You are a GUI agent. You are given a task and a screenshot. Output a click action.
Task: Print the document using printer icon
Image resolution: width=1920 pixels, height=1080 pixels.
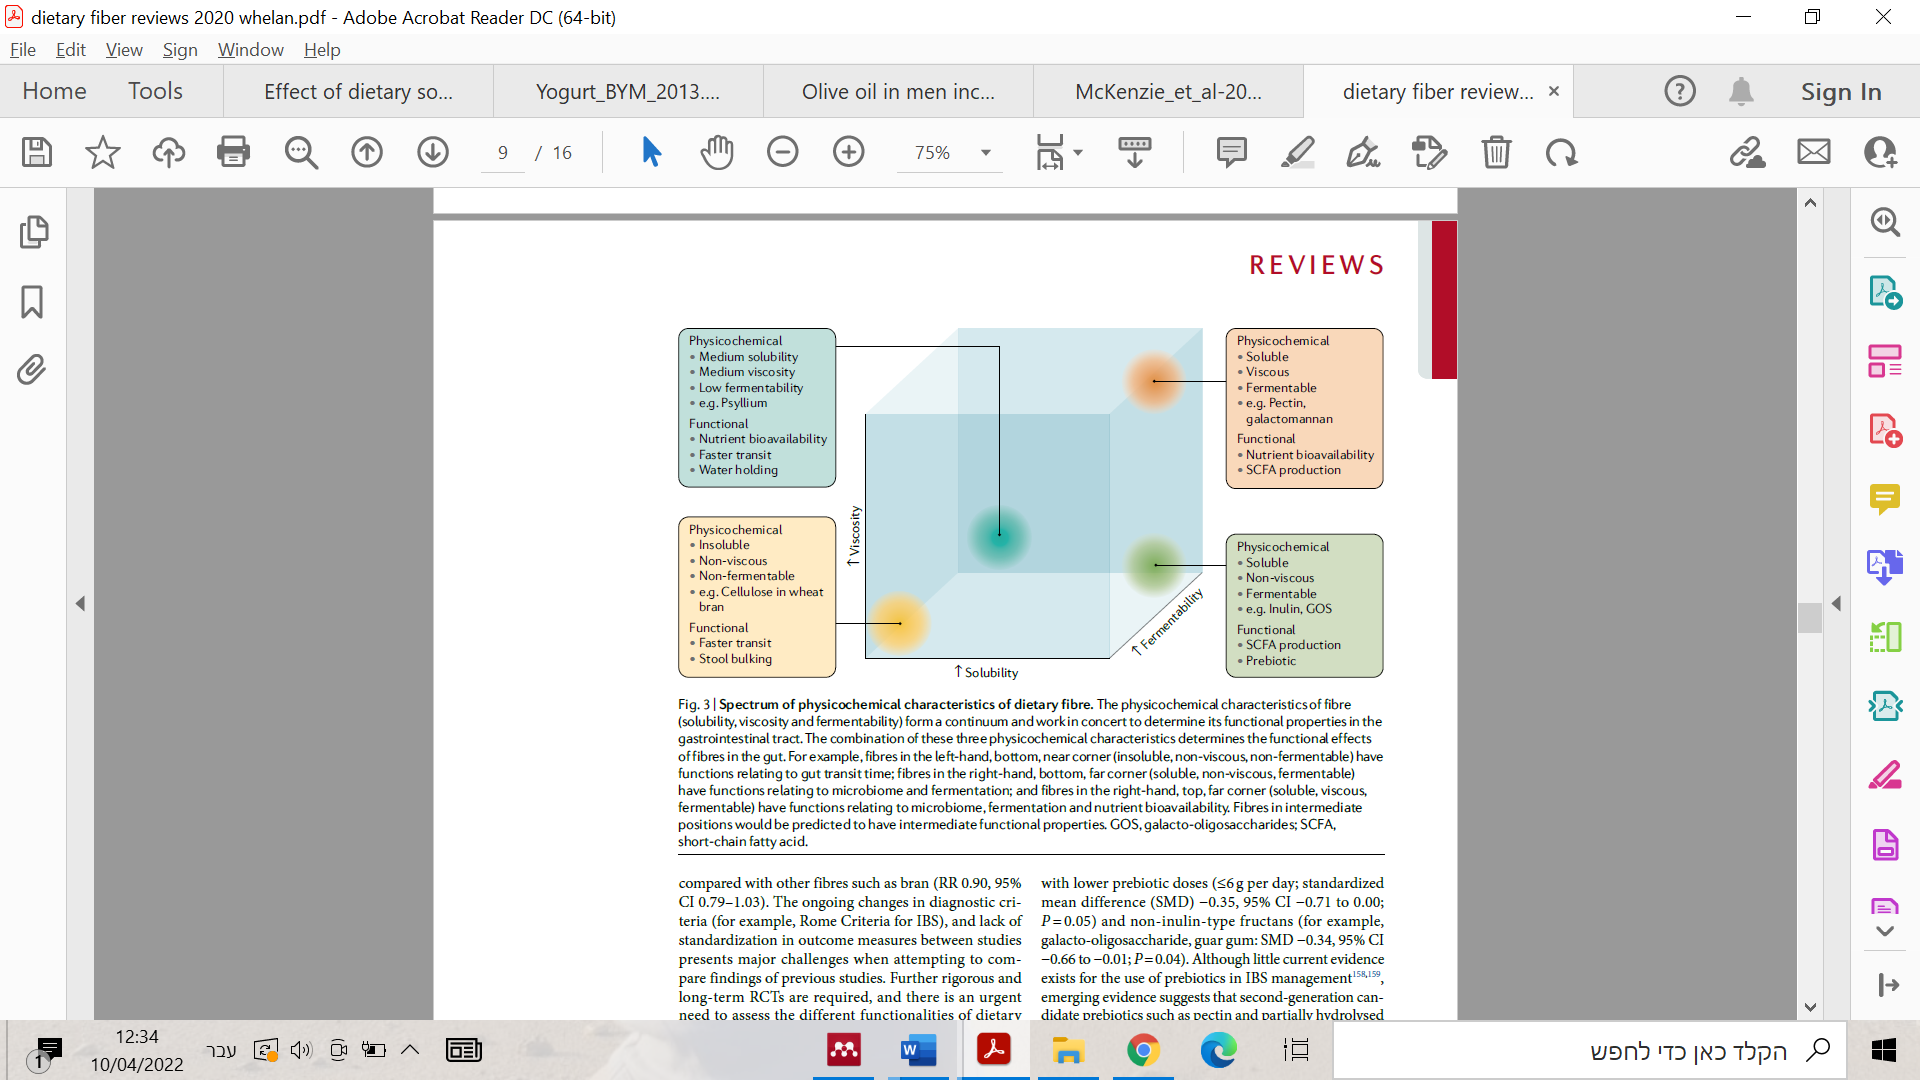(233, 152)
